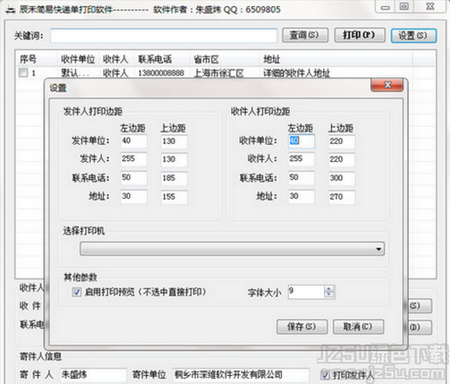
Task: Open the 设置(S) settings button
Action: (413, 35)
